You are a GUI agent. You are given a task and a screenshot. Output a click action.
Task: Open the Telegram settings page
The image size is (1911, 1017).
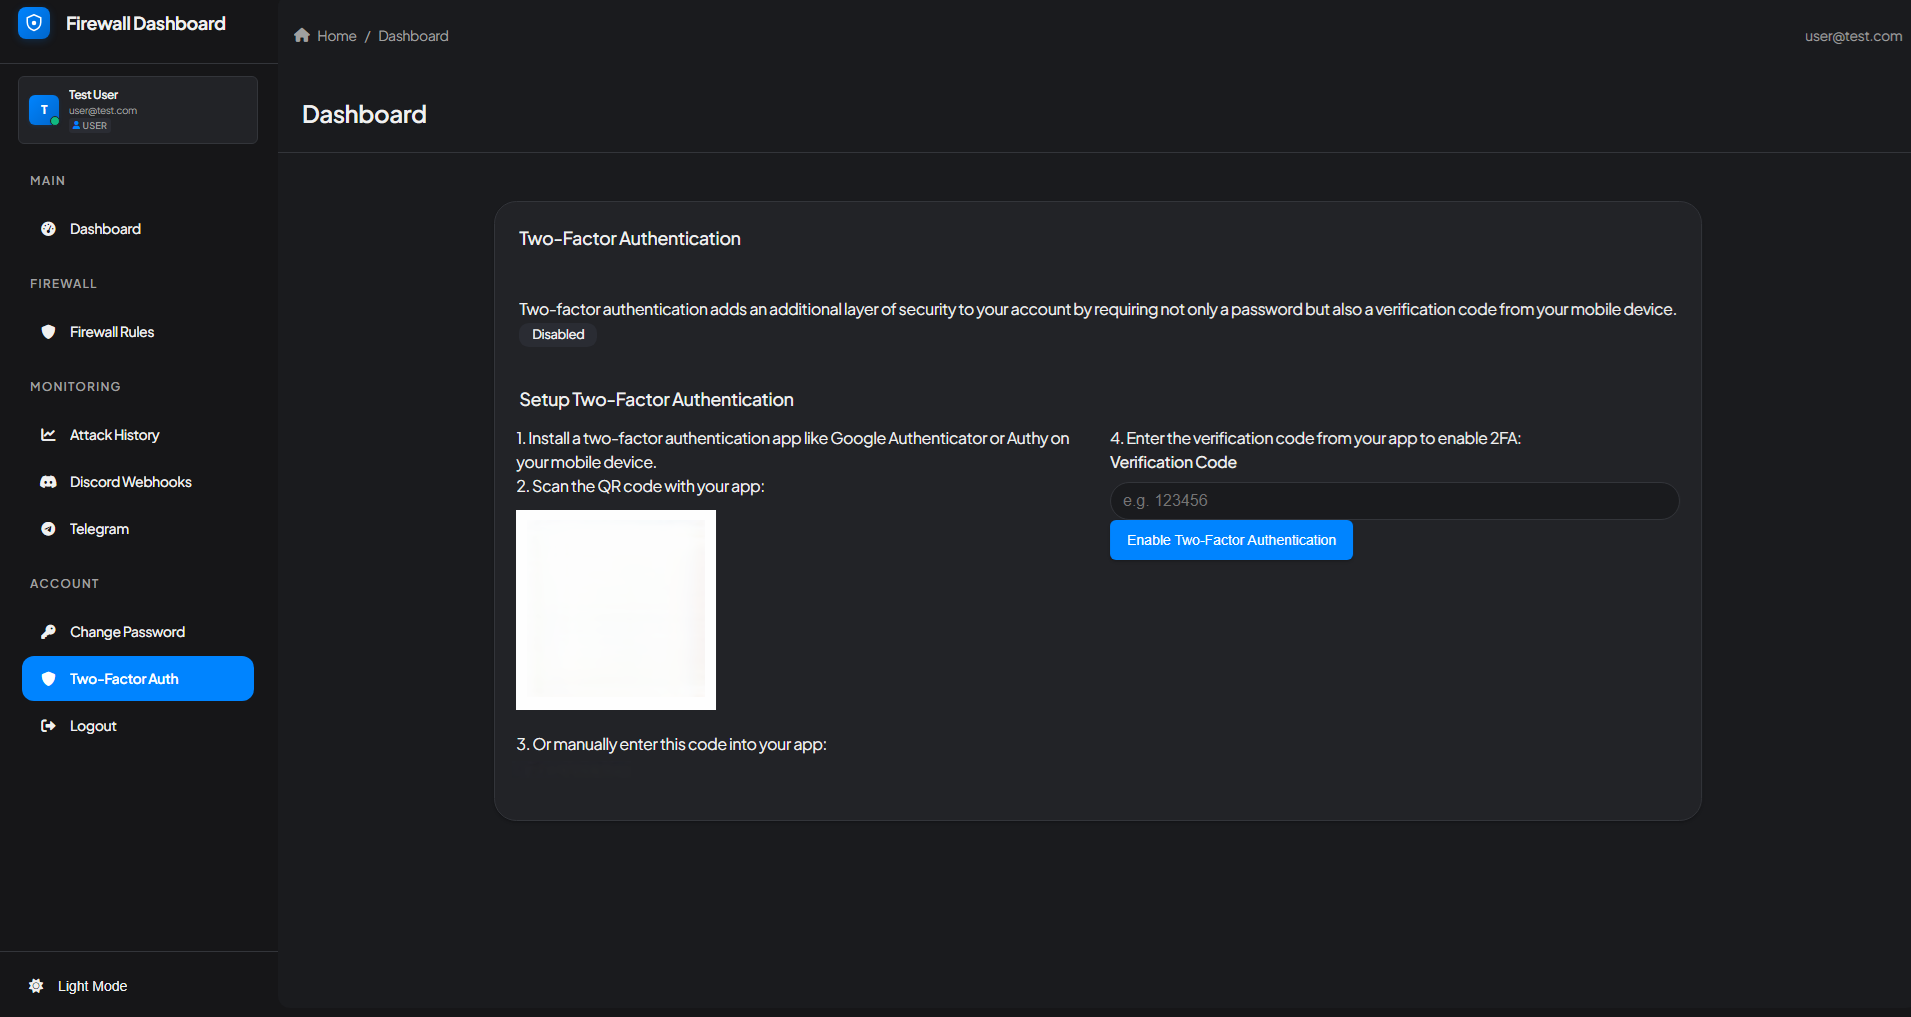pyautogui.click(x=138, y=529)
